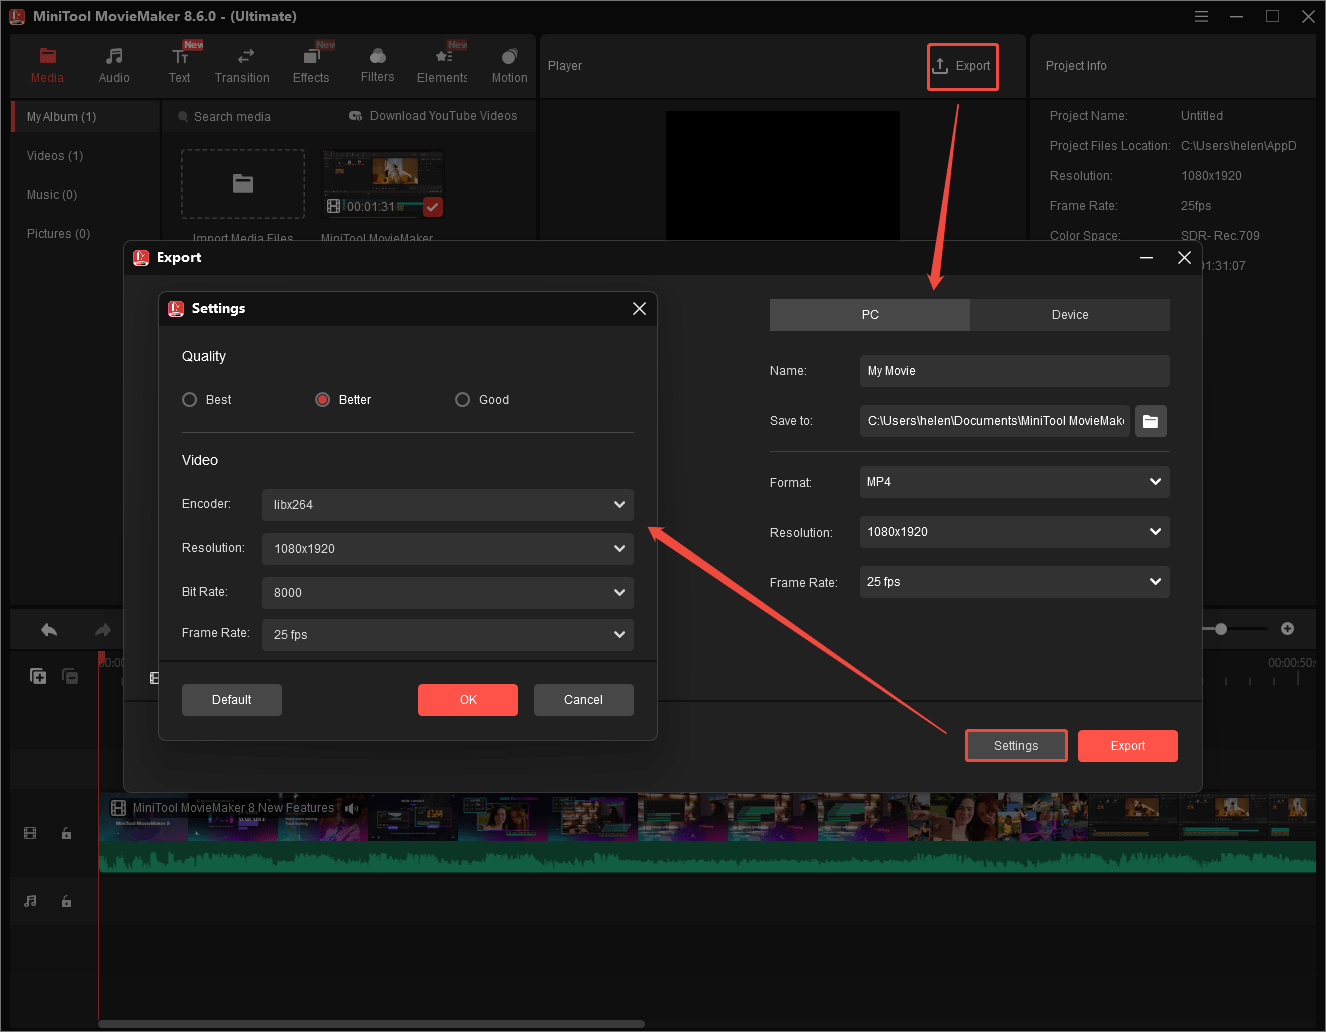The image size is (1326, 1032).
Task: Expand Export Frame Rate 25 fps dropdown
Action: pyautogui.click(x=1015, y=582)
